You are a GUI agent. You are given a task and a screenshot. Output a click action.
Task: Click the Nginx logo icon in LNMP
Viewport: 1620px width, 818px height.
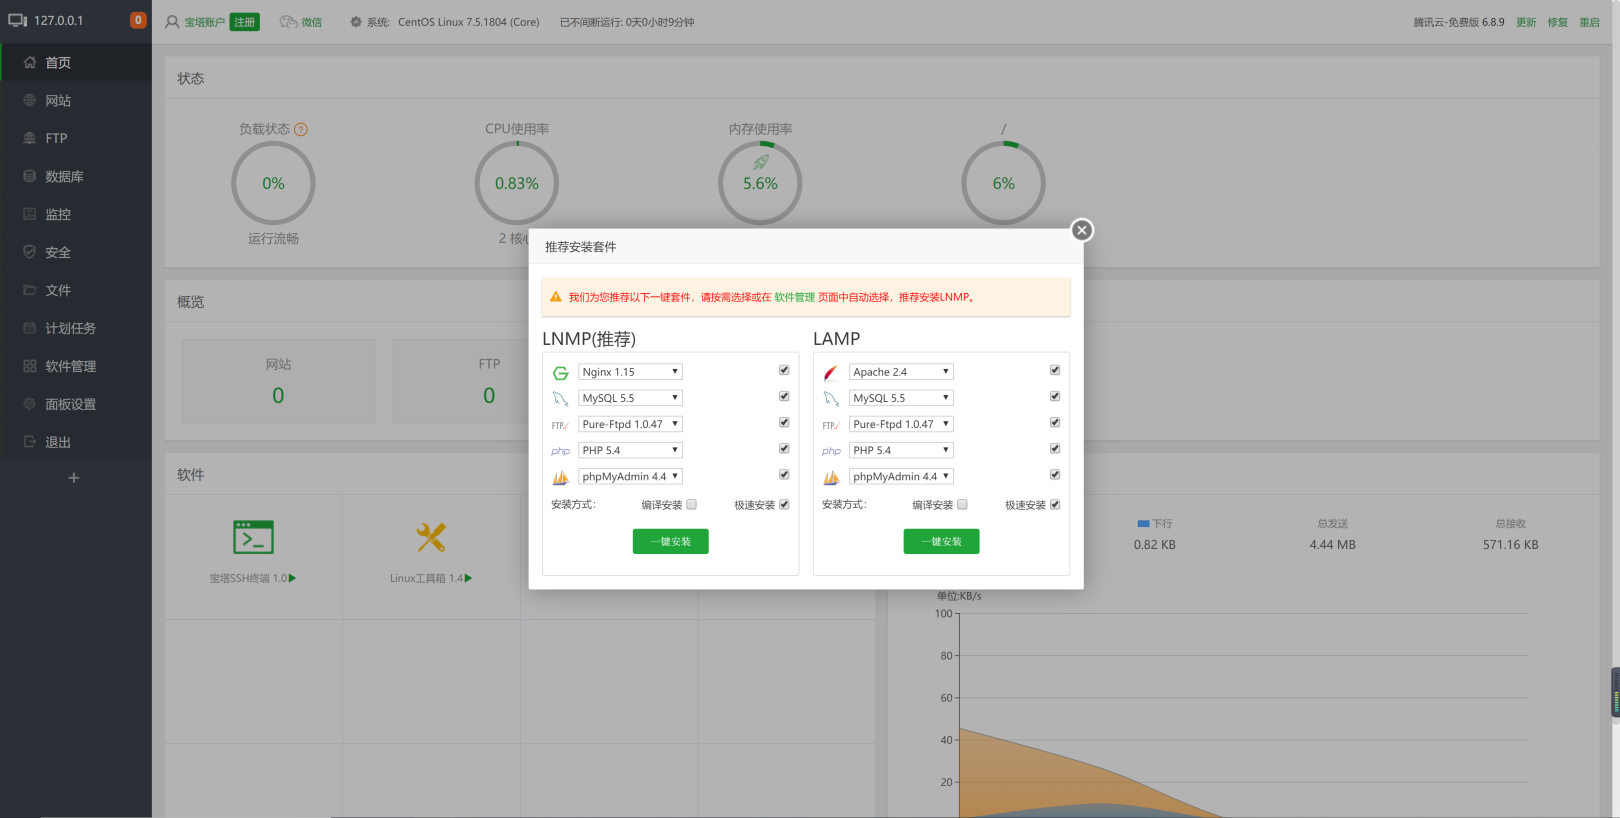point(560,373)
